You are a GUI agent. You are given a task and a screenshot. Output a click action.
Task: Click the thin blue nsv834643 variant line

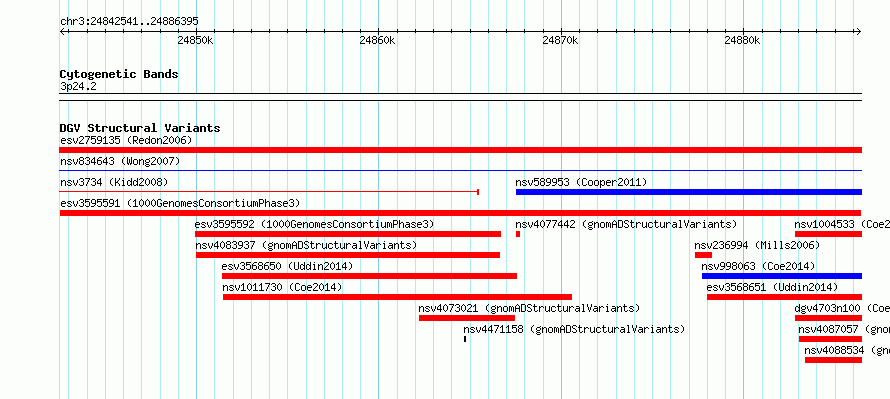[x=460, y=170]
